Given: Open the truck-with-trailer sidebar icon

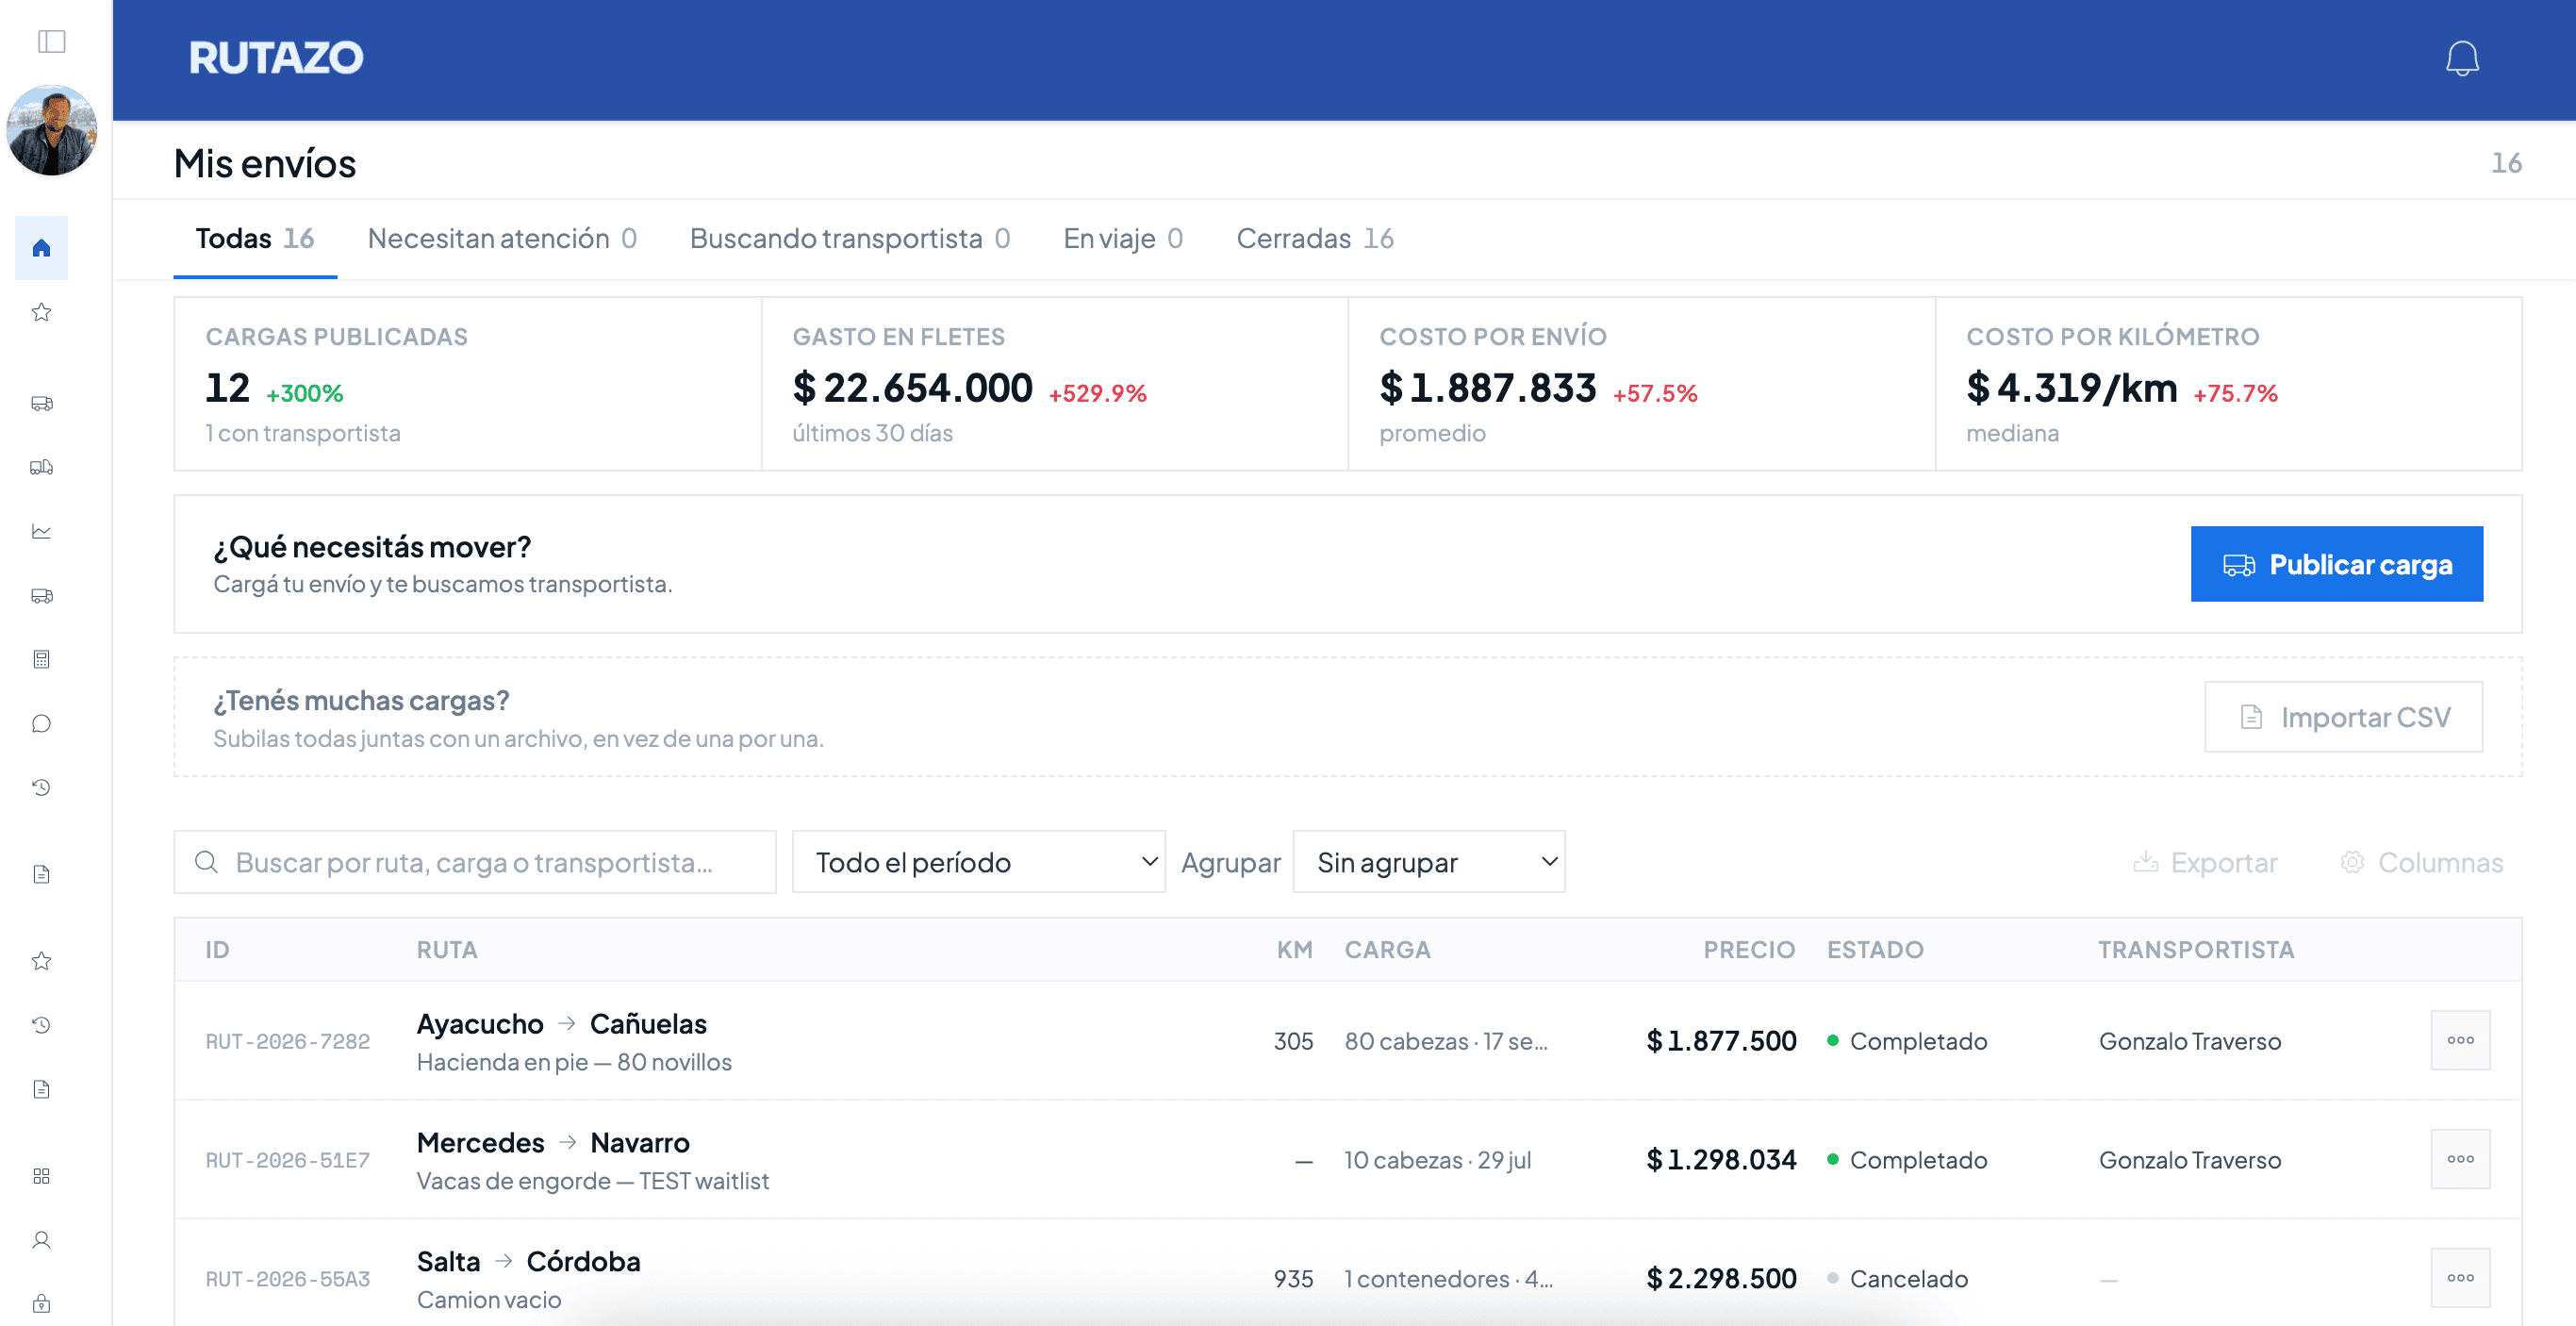Looking at the screenshot, I should [41, 467].
